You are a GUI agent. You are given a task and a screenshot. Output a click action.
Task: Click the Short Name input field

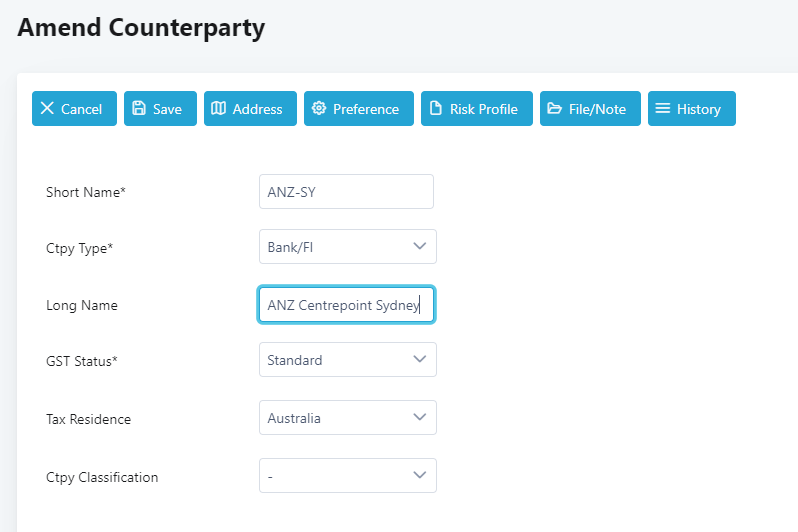346,191
